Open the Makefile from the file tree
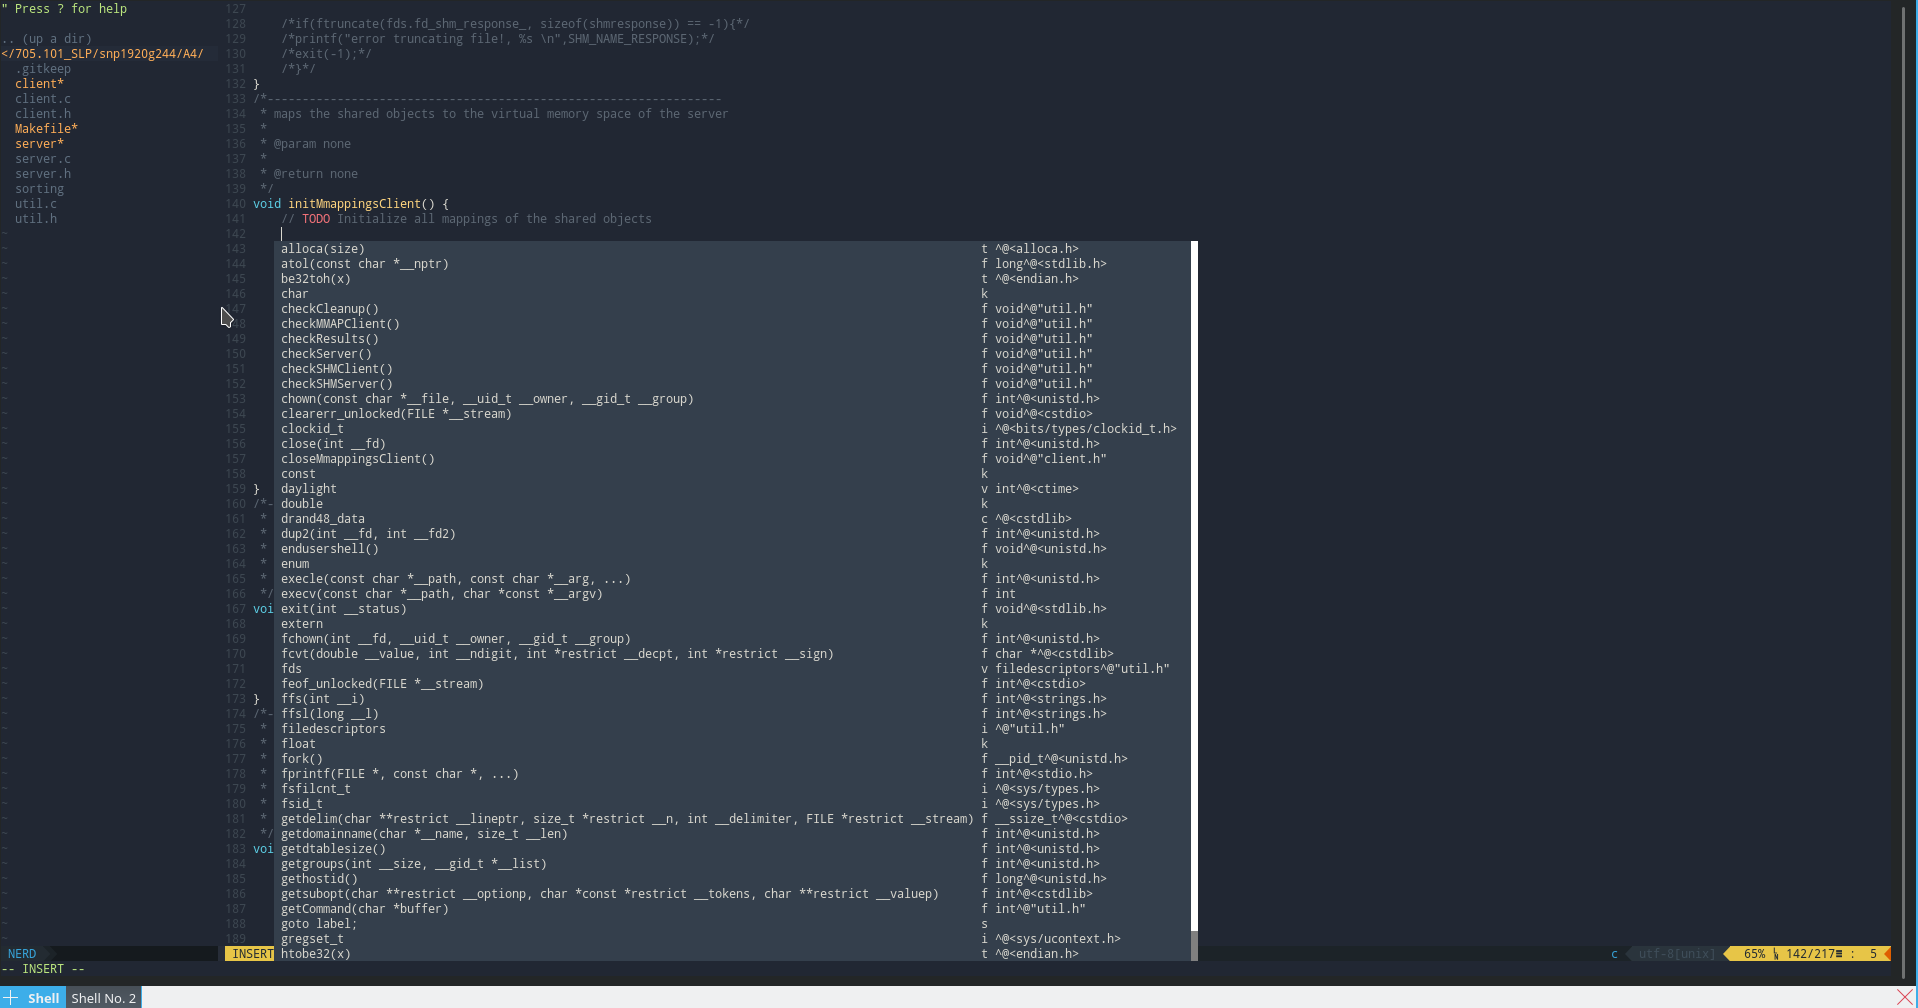1918x1008 pixels. point(45,128)
